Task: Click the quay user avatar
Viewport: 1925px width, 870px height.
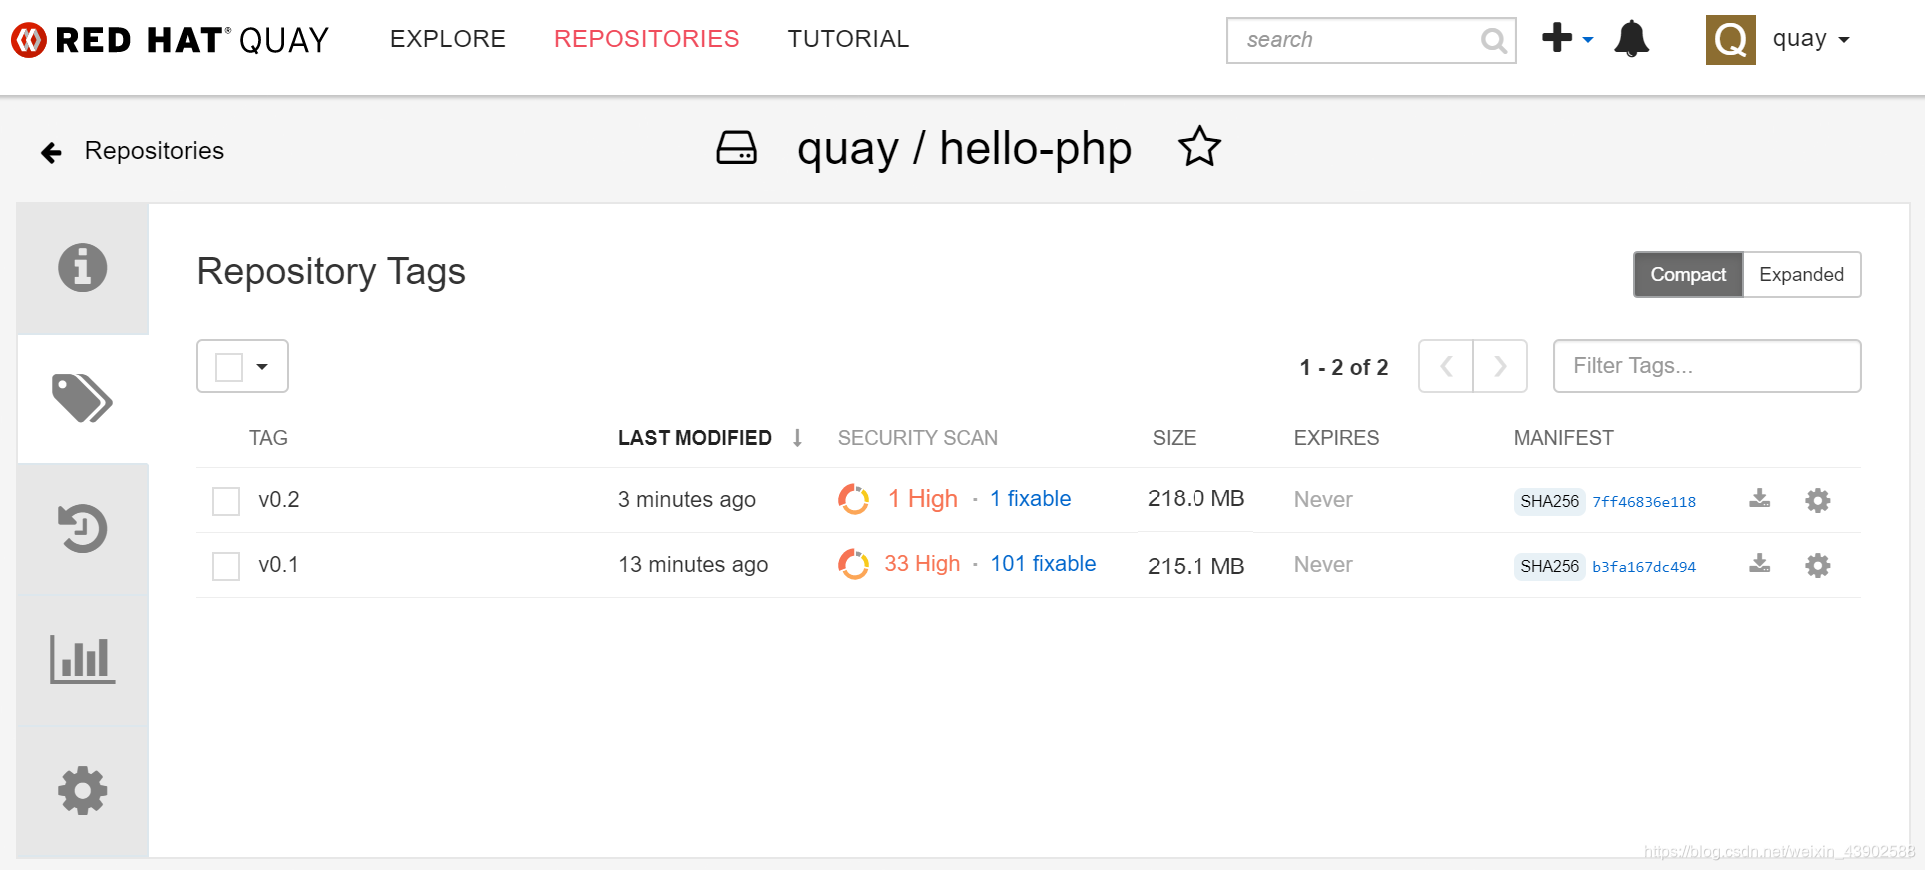Action: pyautogui.click(x=1731, y=40)
